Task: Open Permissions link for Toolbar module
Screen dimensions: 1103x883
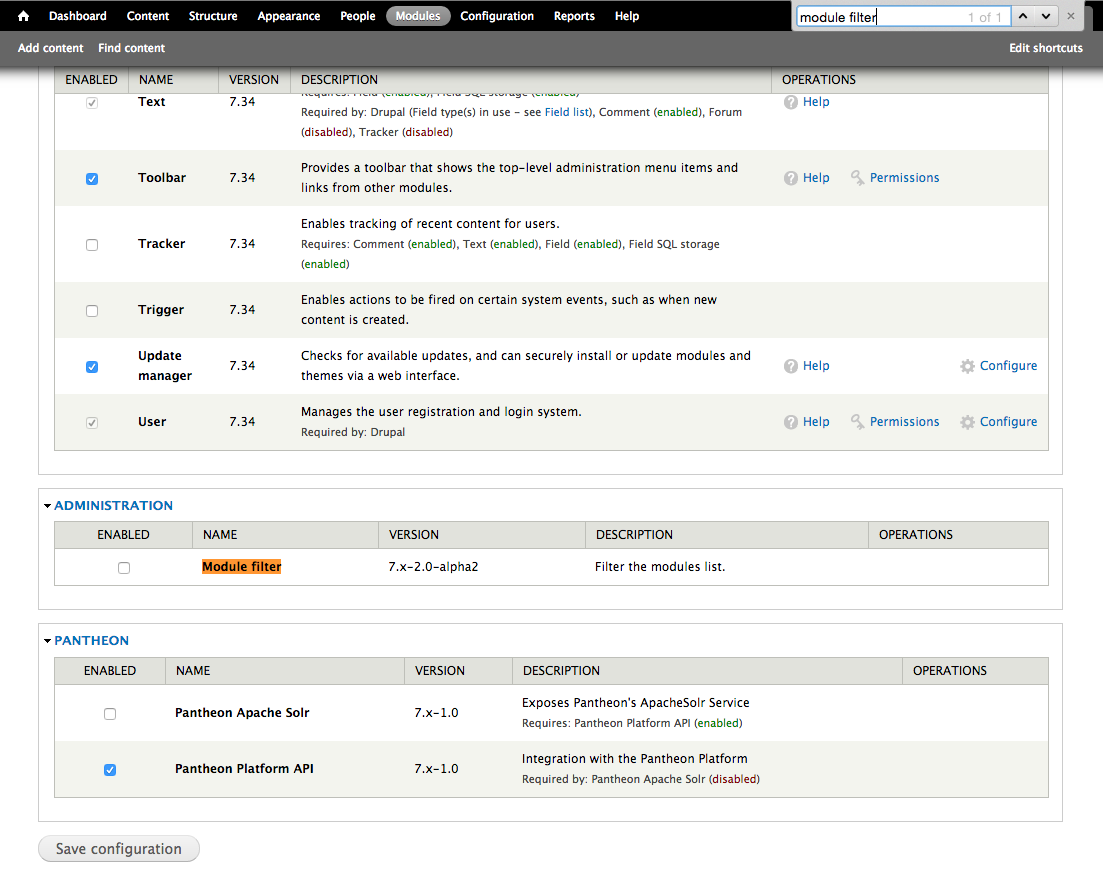Action: (905, 178)
